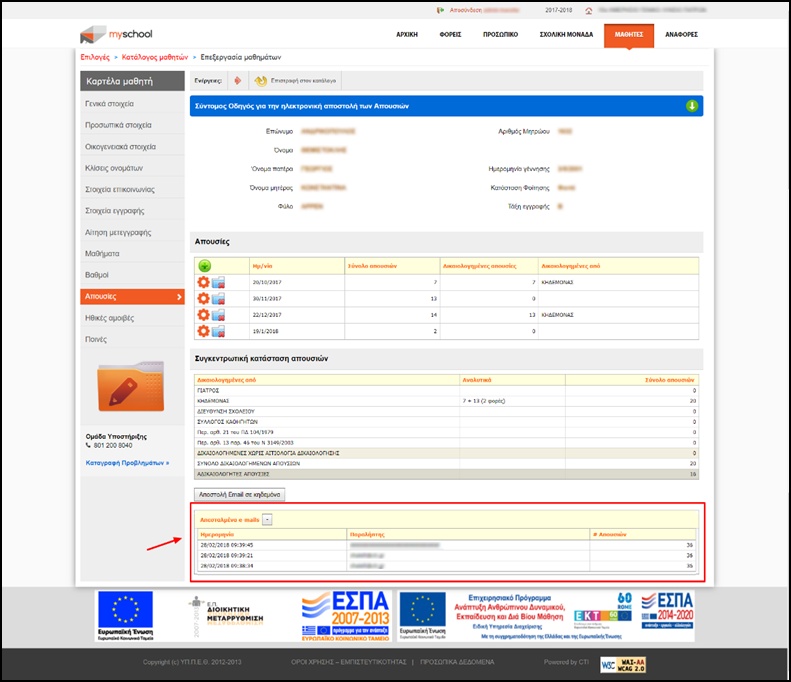Click Επιστροφή στον κατάλογο button
The height and width of the screenshot is (682, 791).
tap(301, 80)
